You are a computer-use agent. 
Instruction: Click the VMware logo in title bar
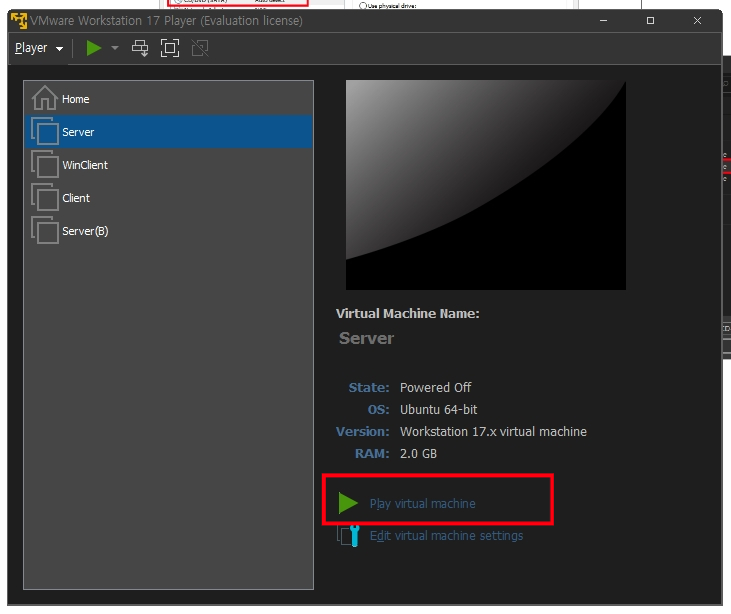click(x=19, y=21)
